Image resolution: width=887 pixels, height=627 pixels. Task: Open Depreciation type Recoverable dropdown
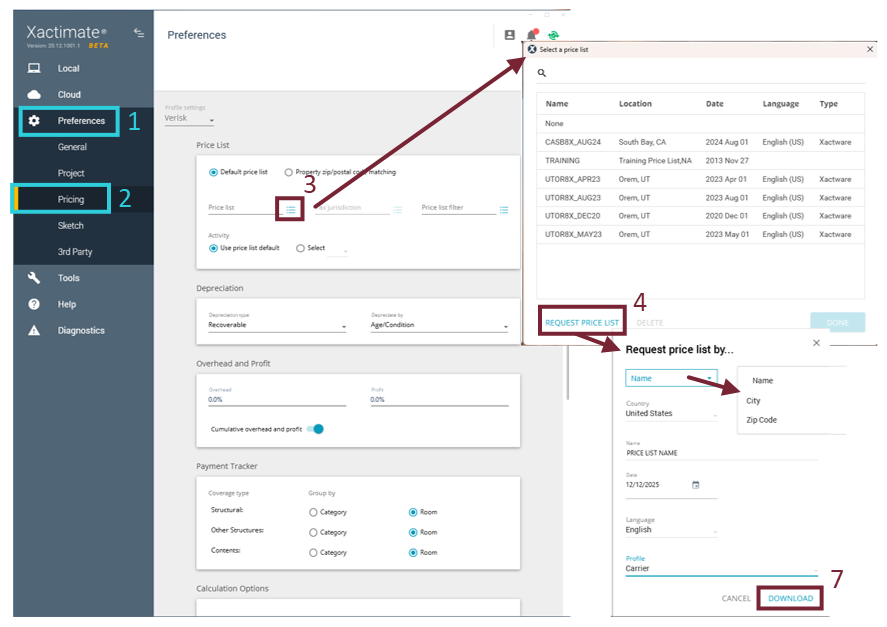[277, 325]
